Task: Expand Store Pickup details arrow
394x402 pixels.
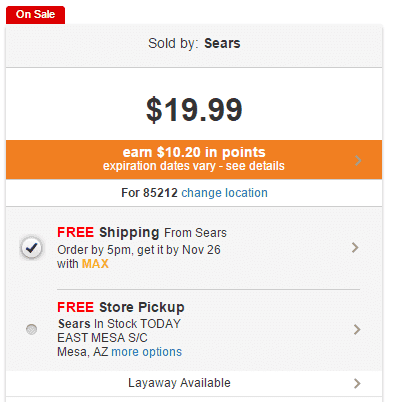Action: click(357, 329)
